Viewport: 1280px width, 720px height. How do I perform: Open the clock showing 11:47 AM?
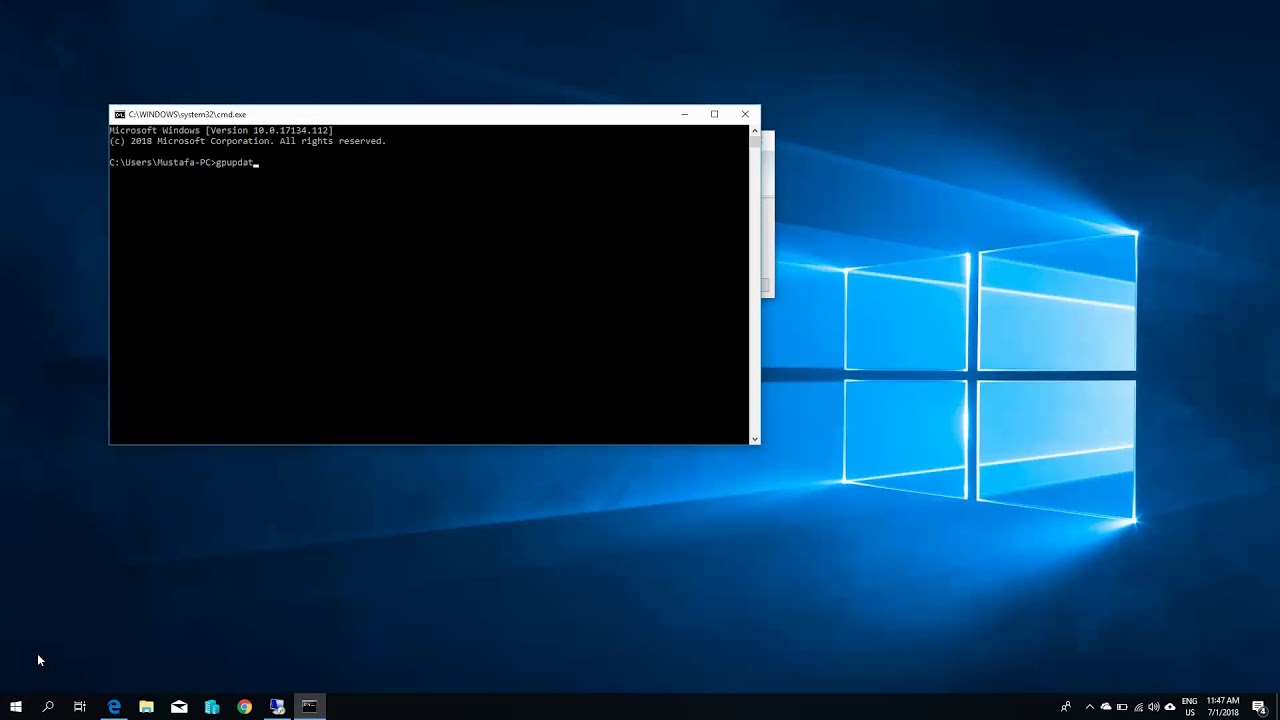[x=1223, y=707]
